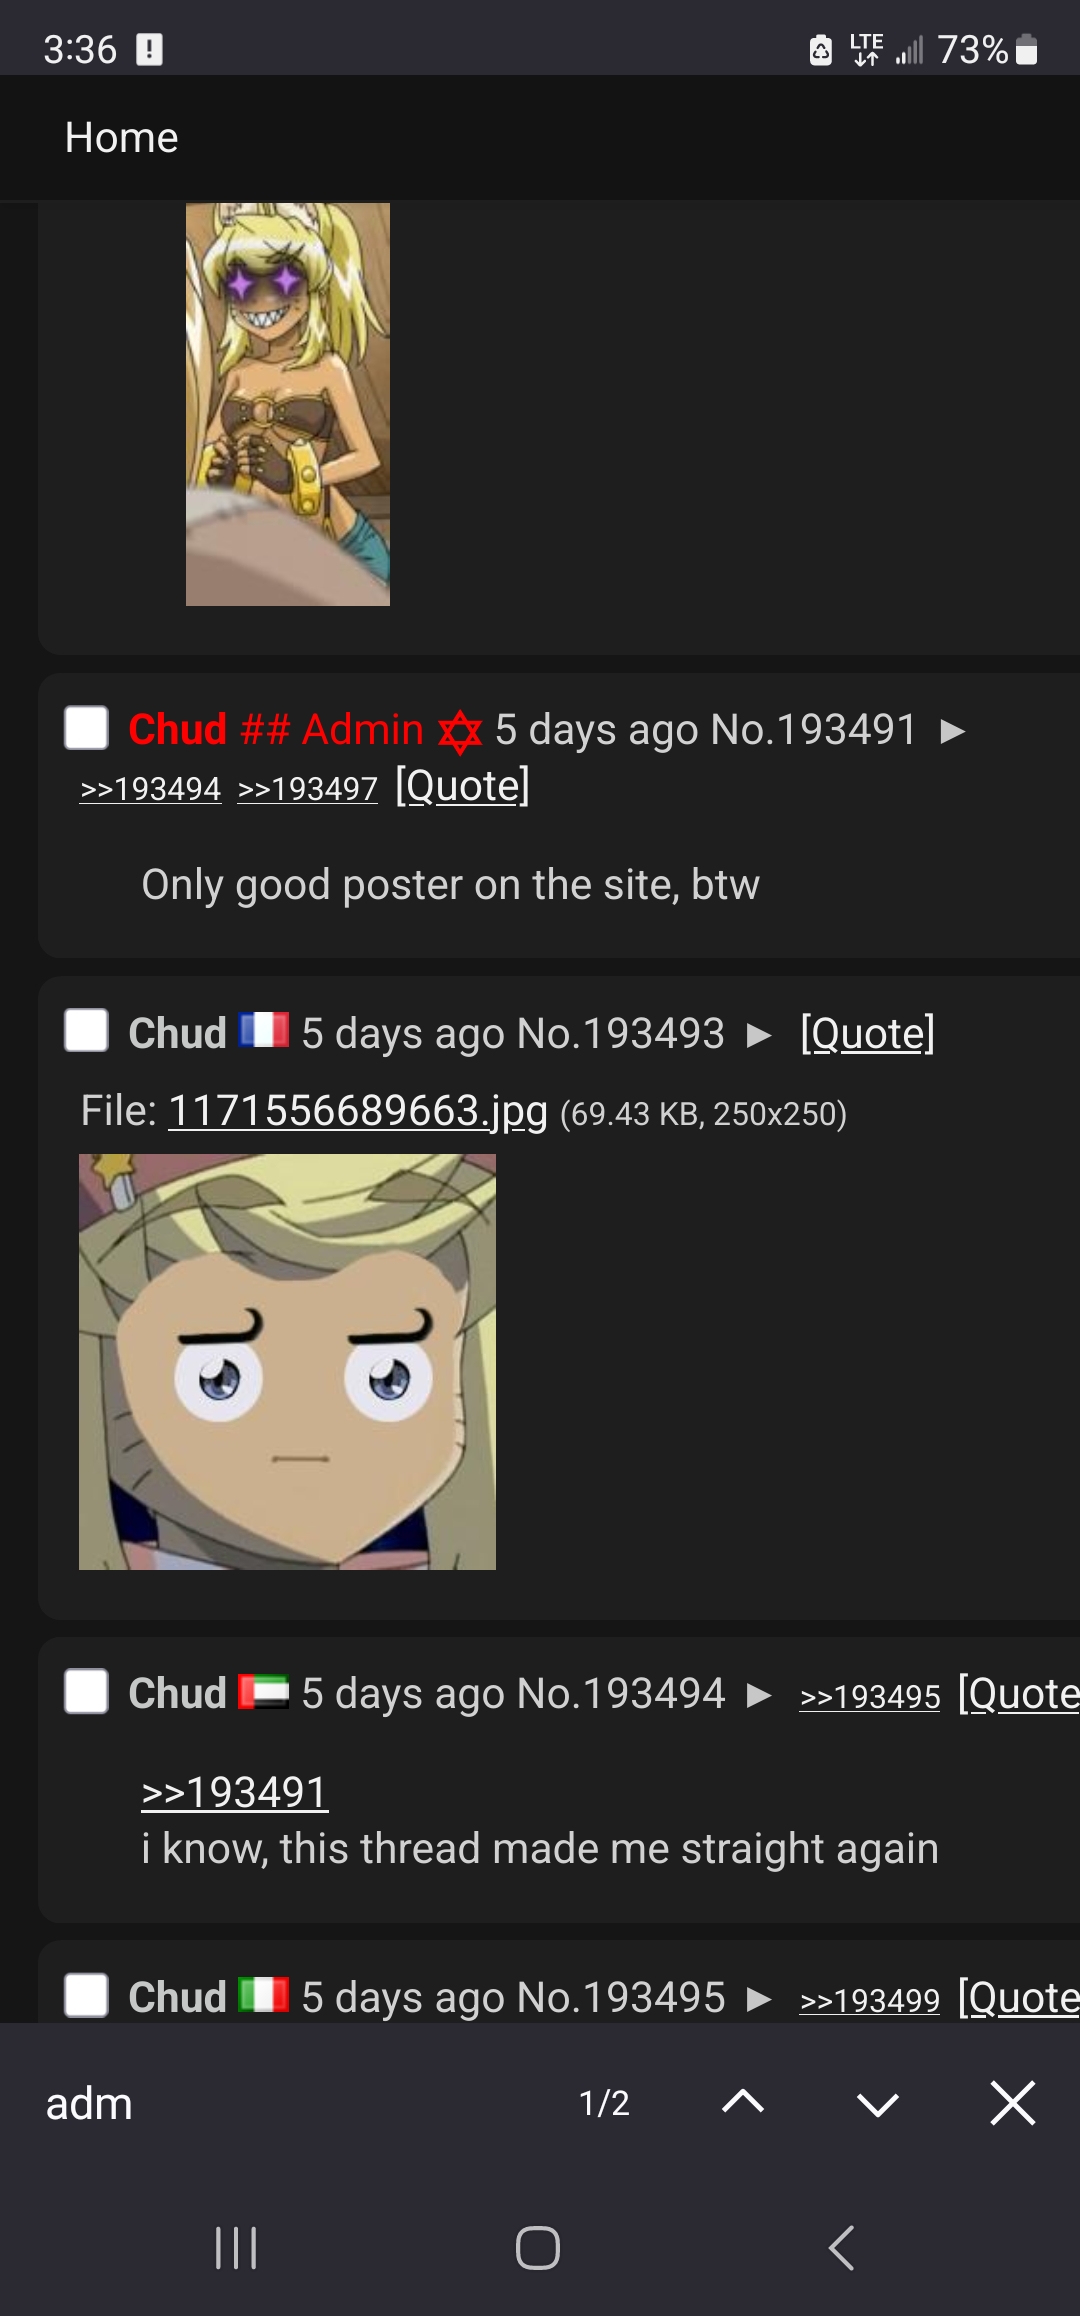
Task: Tap the Android home navigation button
Action: [537, 2248]
